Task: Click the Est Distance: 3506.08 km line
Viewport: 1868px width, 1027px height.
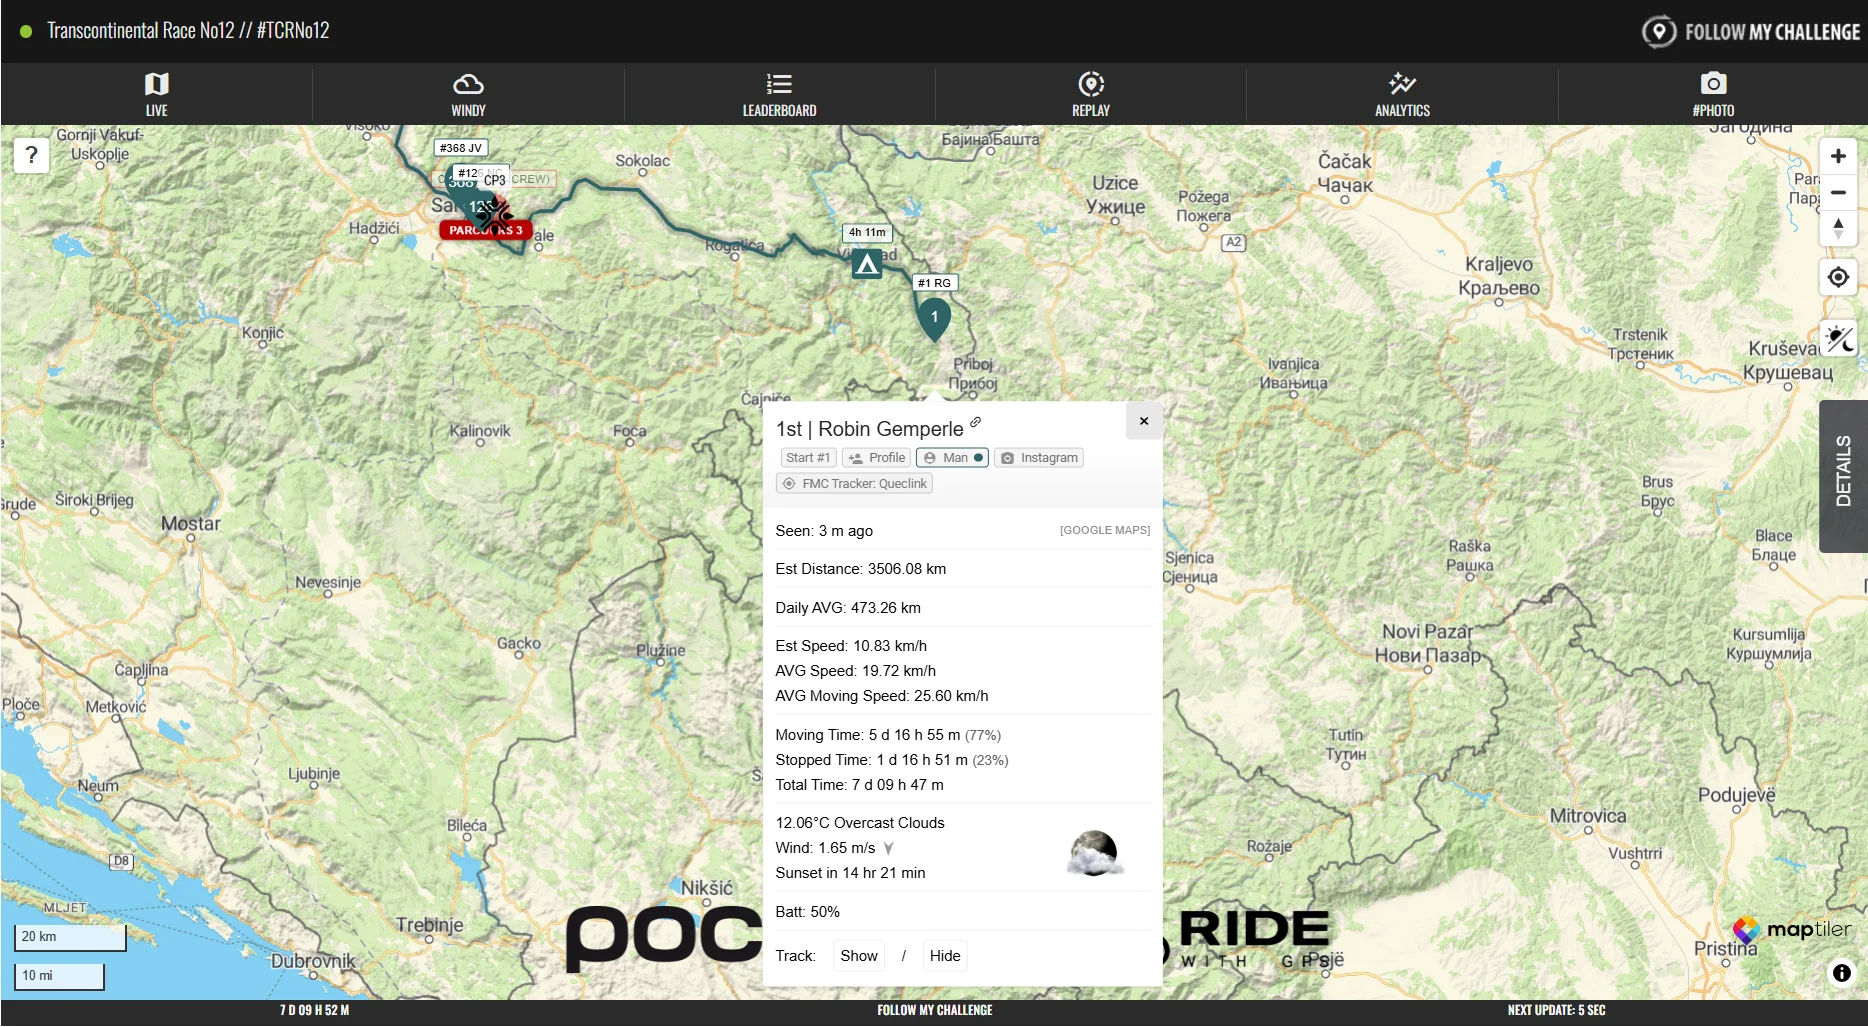Action: pyautogui.click(x=861, y=569)
